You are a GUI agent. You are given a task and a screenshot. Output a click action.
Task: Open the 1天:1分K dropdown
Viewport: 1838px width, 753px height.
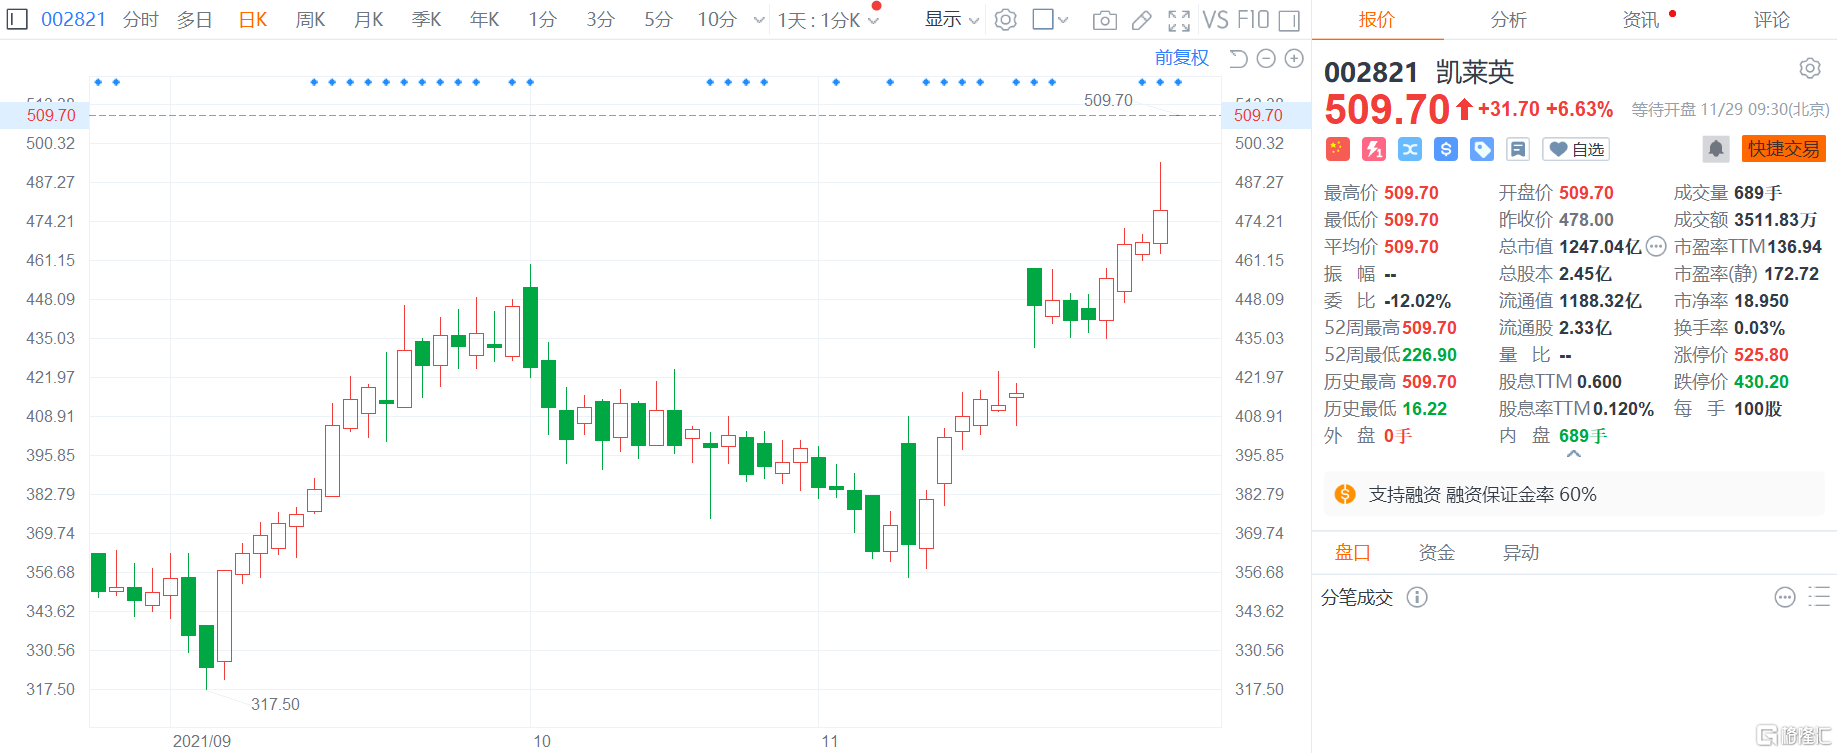(x=828, y=20)
